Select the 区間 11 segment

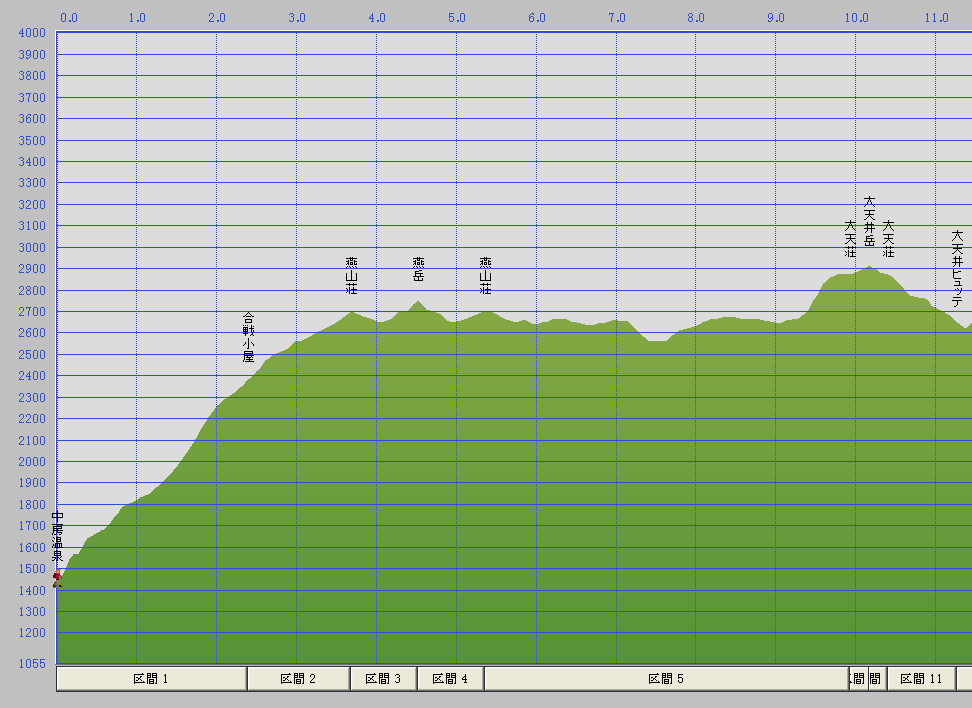pos(921,679)
